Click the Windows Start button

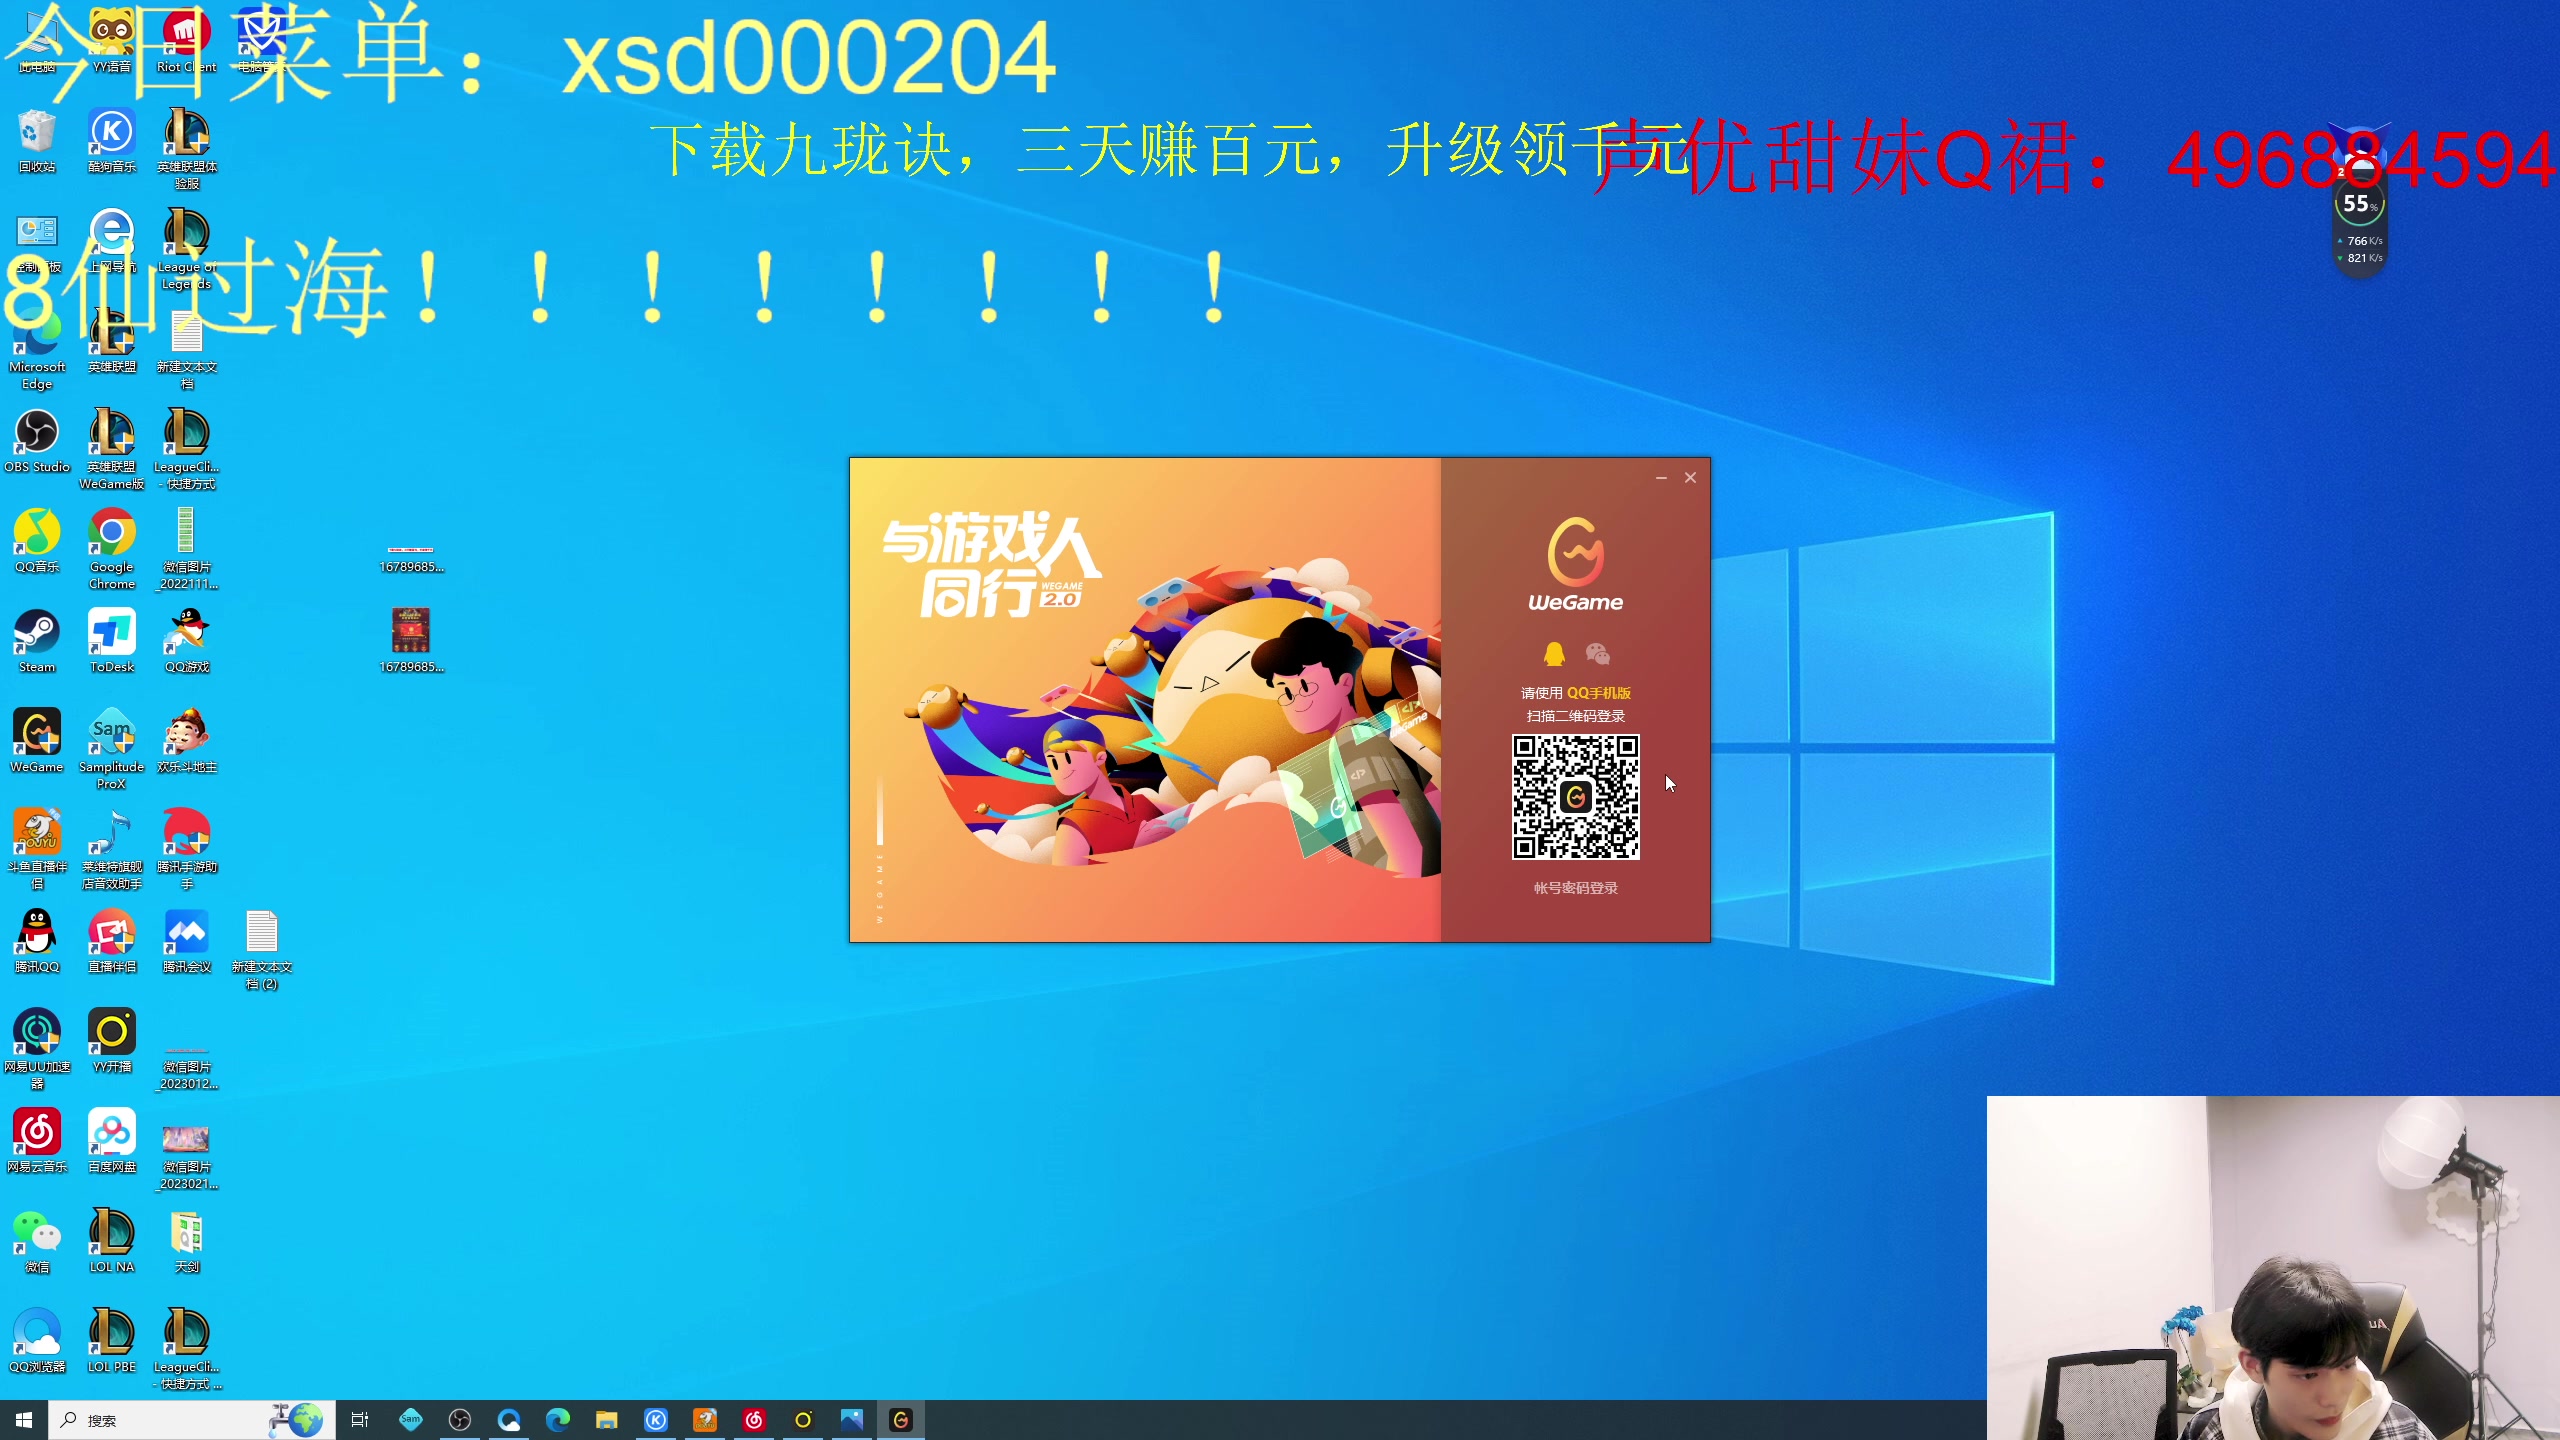pyautogui.click(x=24, y=1420)
